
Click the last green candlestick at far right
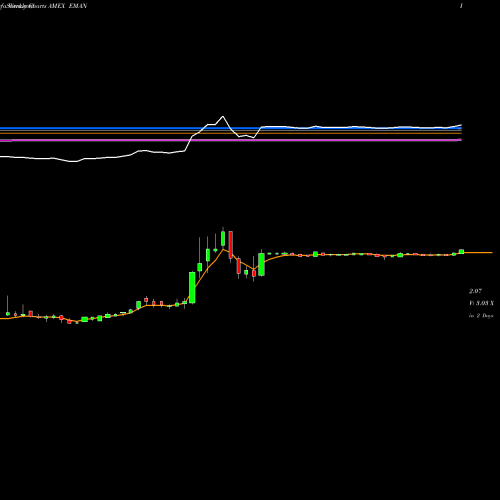461,251
